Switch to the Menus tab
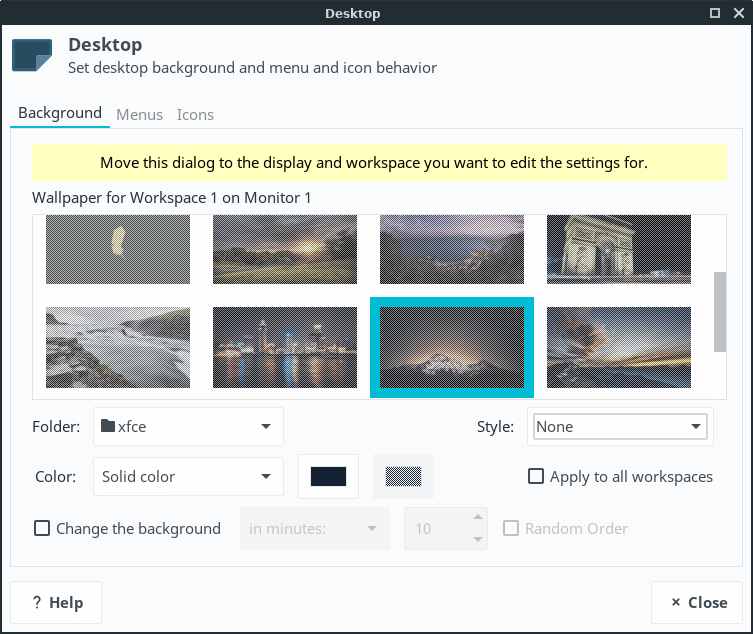 pyautogui.click(x=139, y=114)
